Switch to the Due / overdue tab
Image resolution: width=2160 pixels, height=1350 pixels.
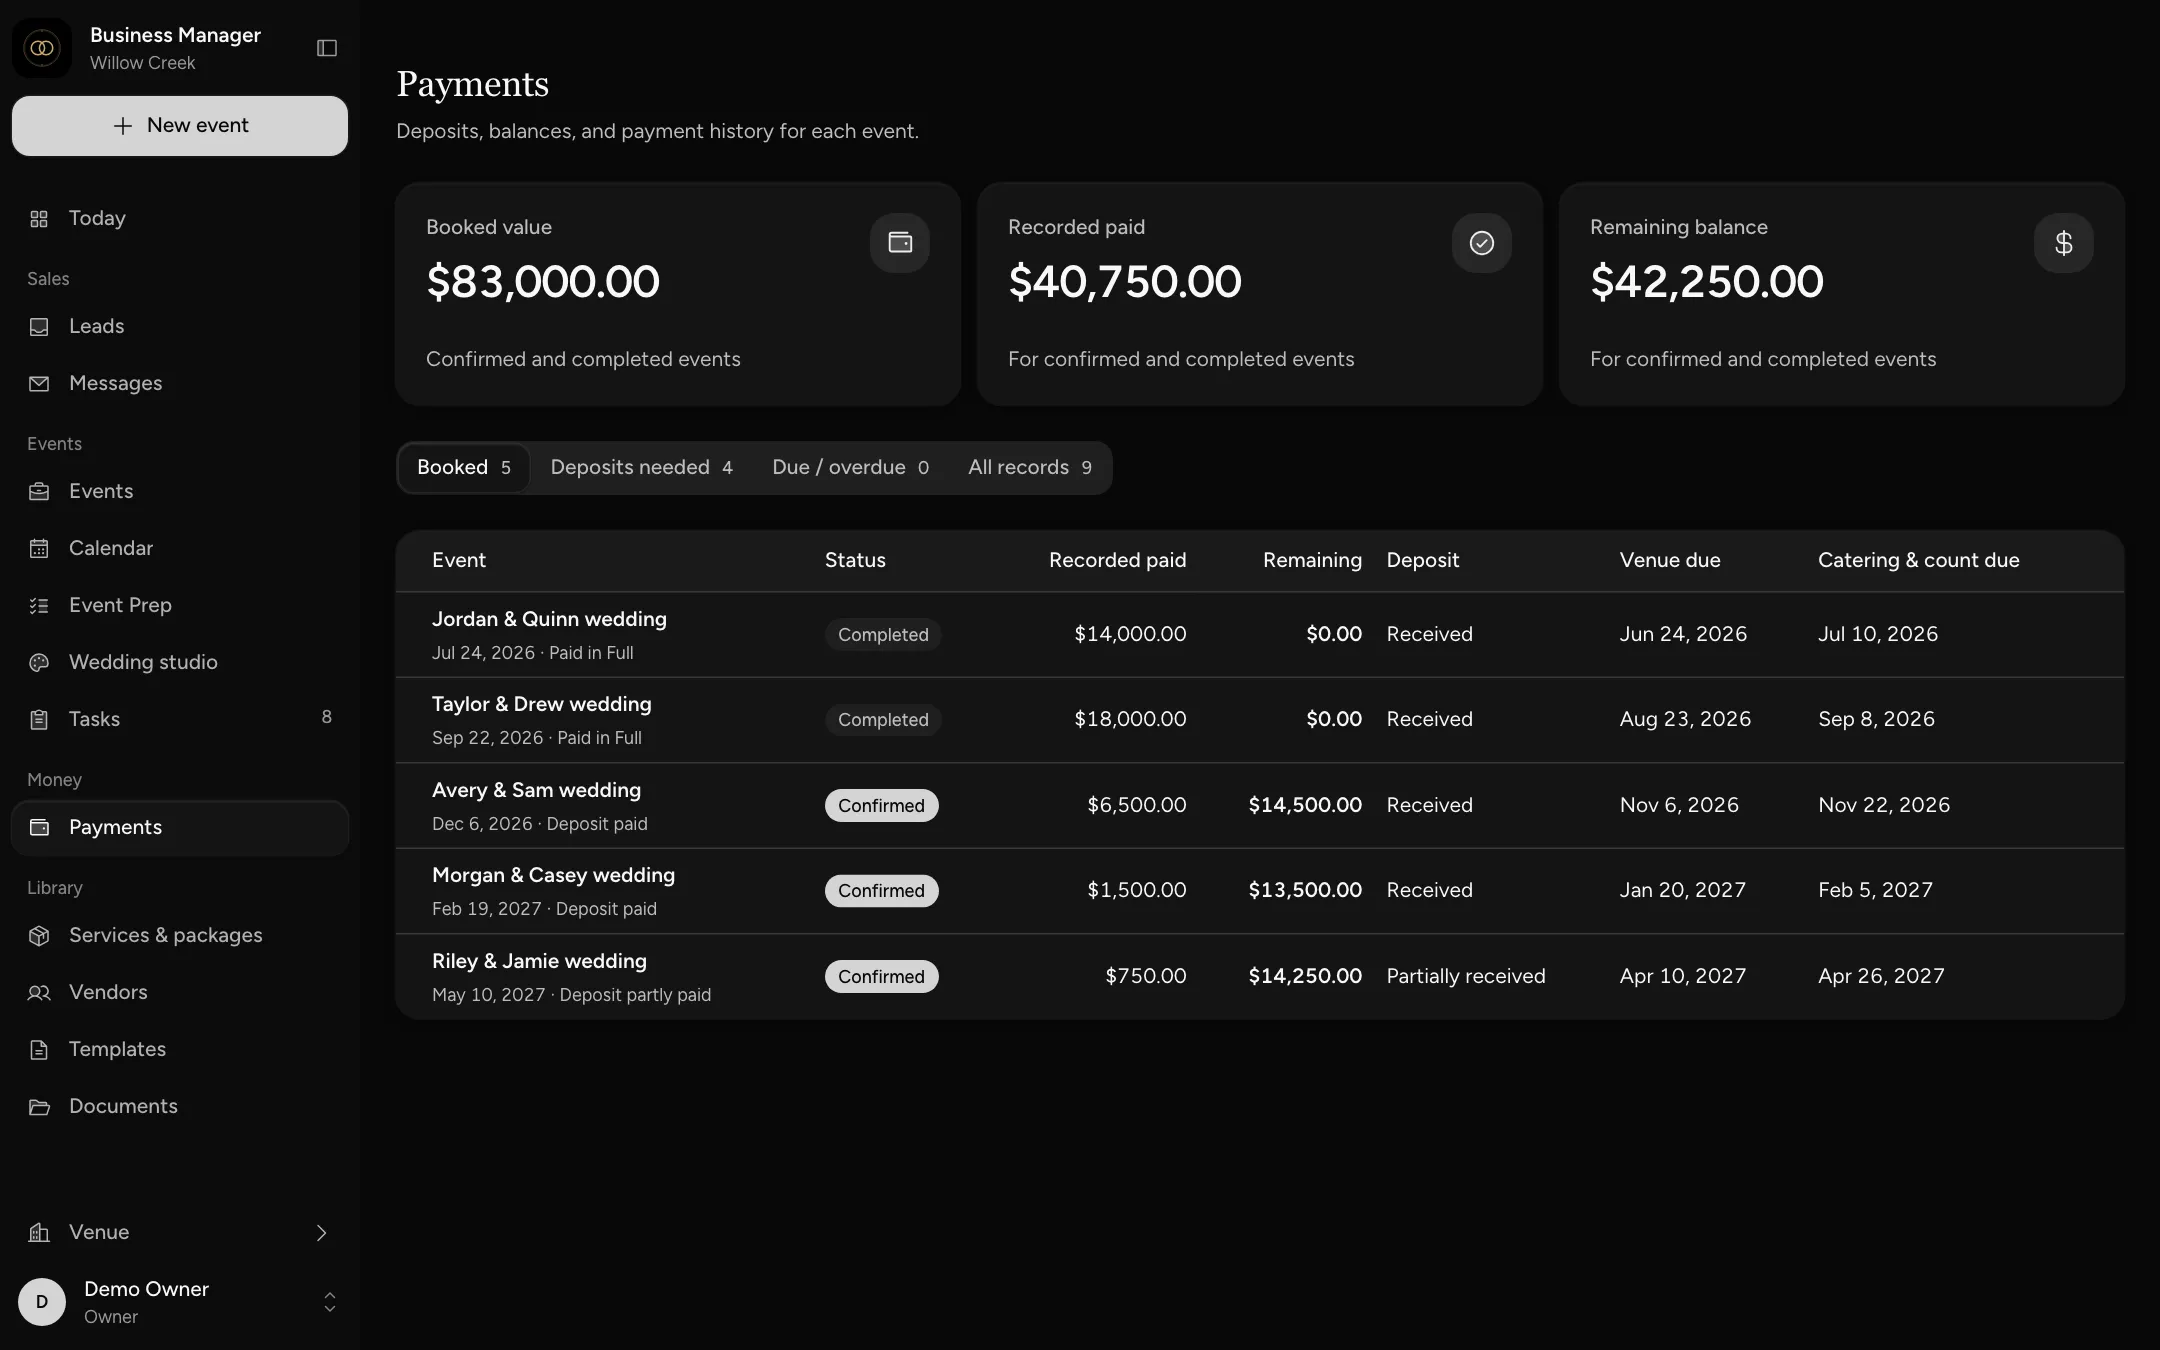850,468
